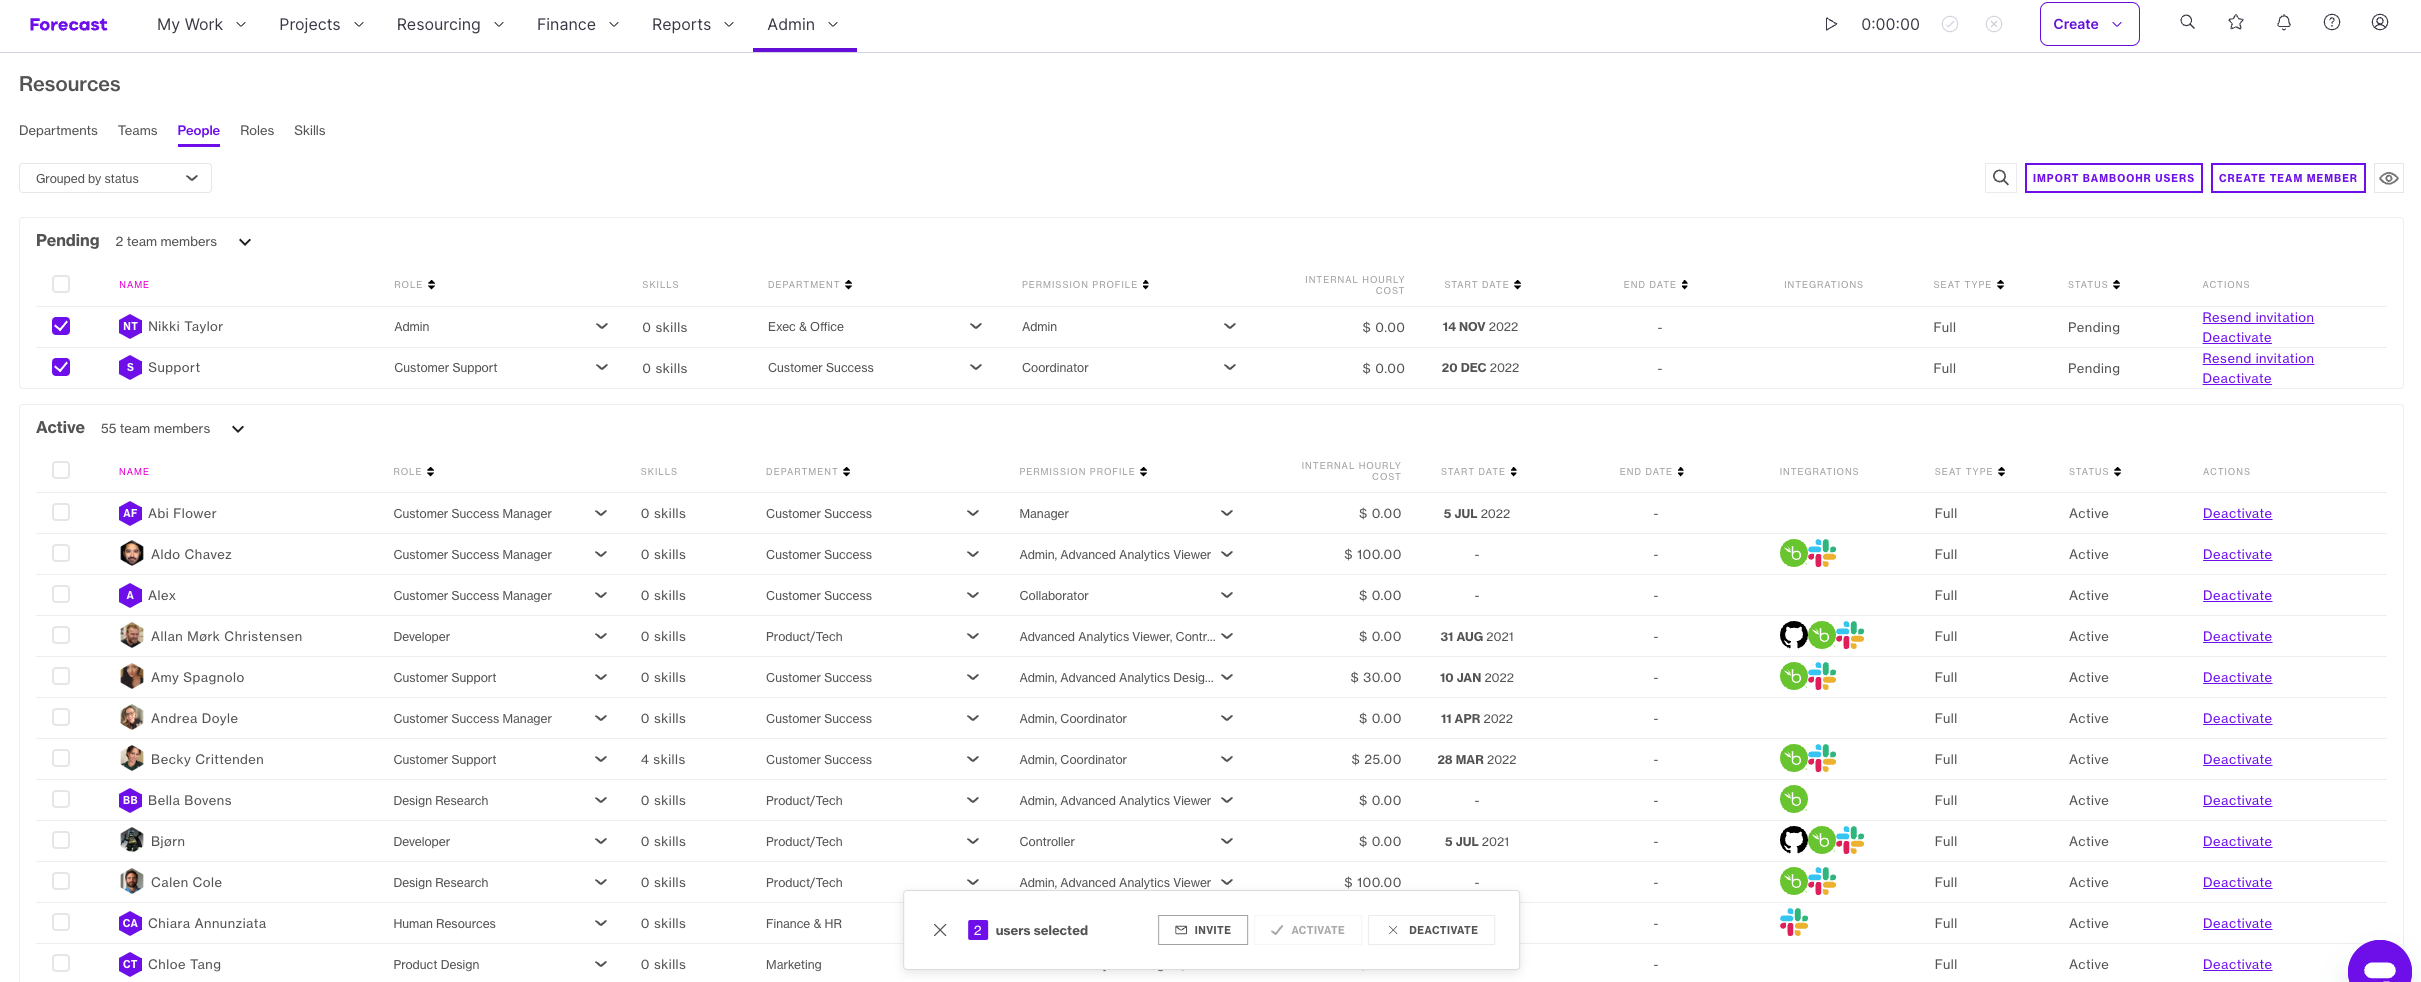The width and height of the screenshot is (2421, 982).
Task: Start the timer with the play icon
Action: click(1831, 24)
